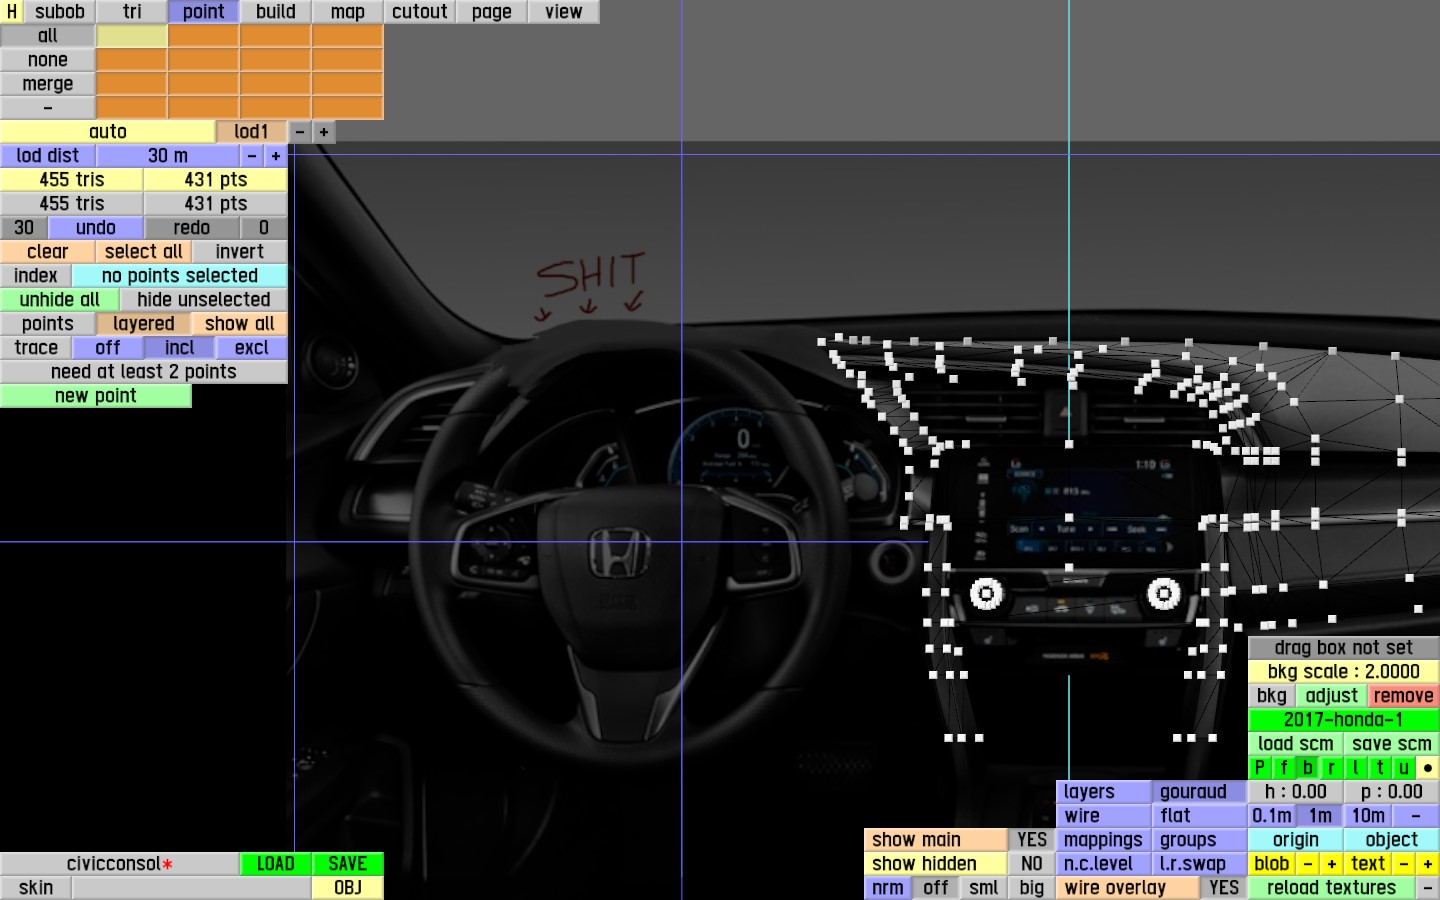Toggle 'show all' points display
The height and width of the screenshot is (900, 1440).
point(240,324)
